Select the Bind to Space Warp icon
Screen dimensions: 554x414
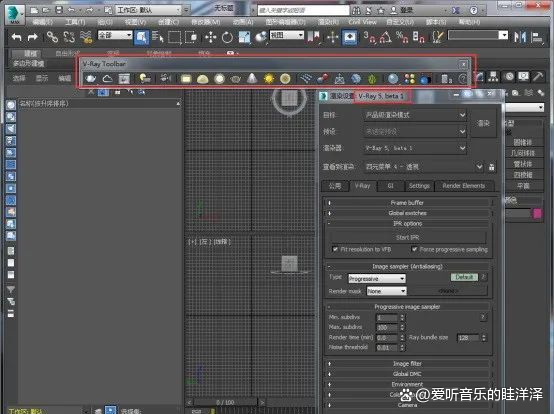(x=87, y=37)
